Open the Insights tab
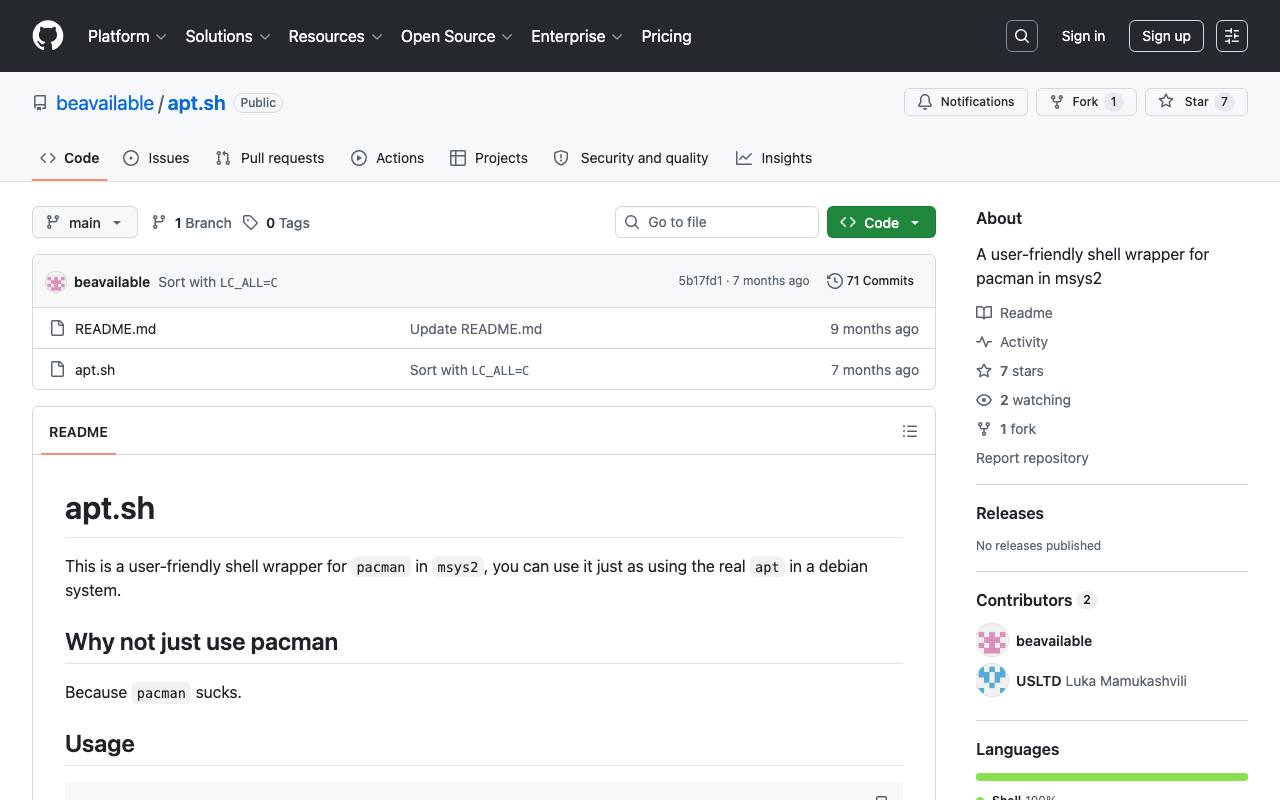Screen dimensions: 1280x800 (x=774, y=158)
